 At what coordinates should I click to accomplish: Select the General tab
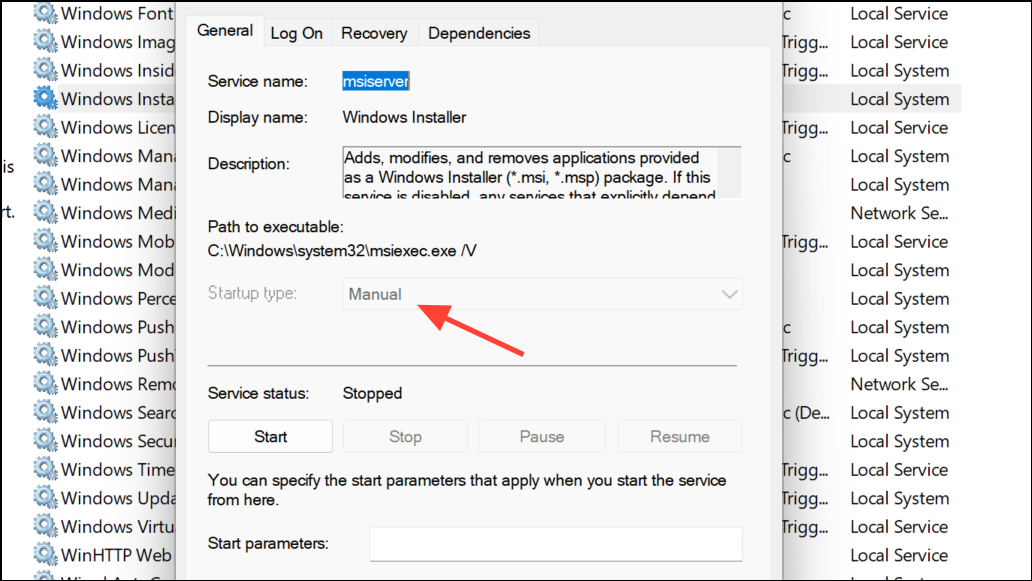point(225,31)
